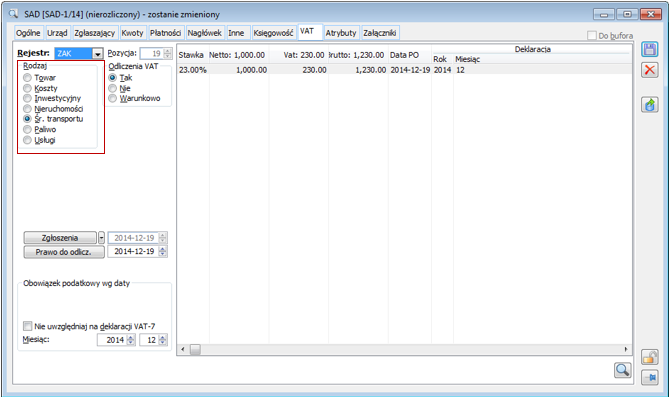Viewport: 669px width, 397px height.
Task: Select the Towar radio option
Action: pos(27,78)
